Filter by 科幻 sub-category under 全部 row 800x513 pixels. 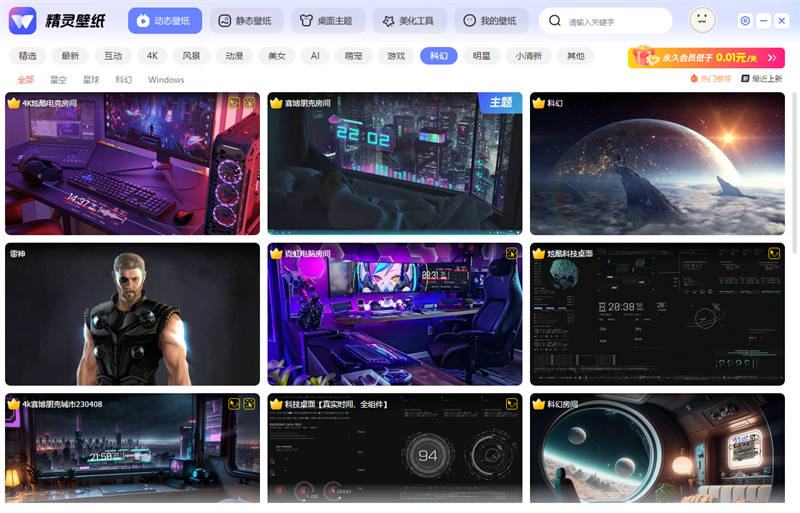[123, 80]
